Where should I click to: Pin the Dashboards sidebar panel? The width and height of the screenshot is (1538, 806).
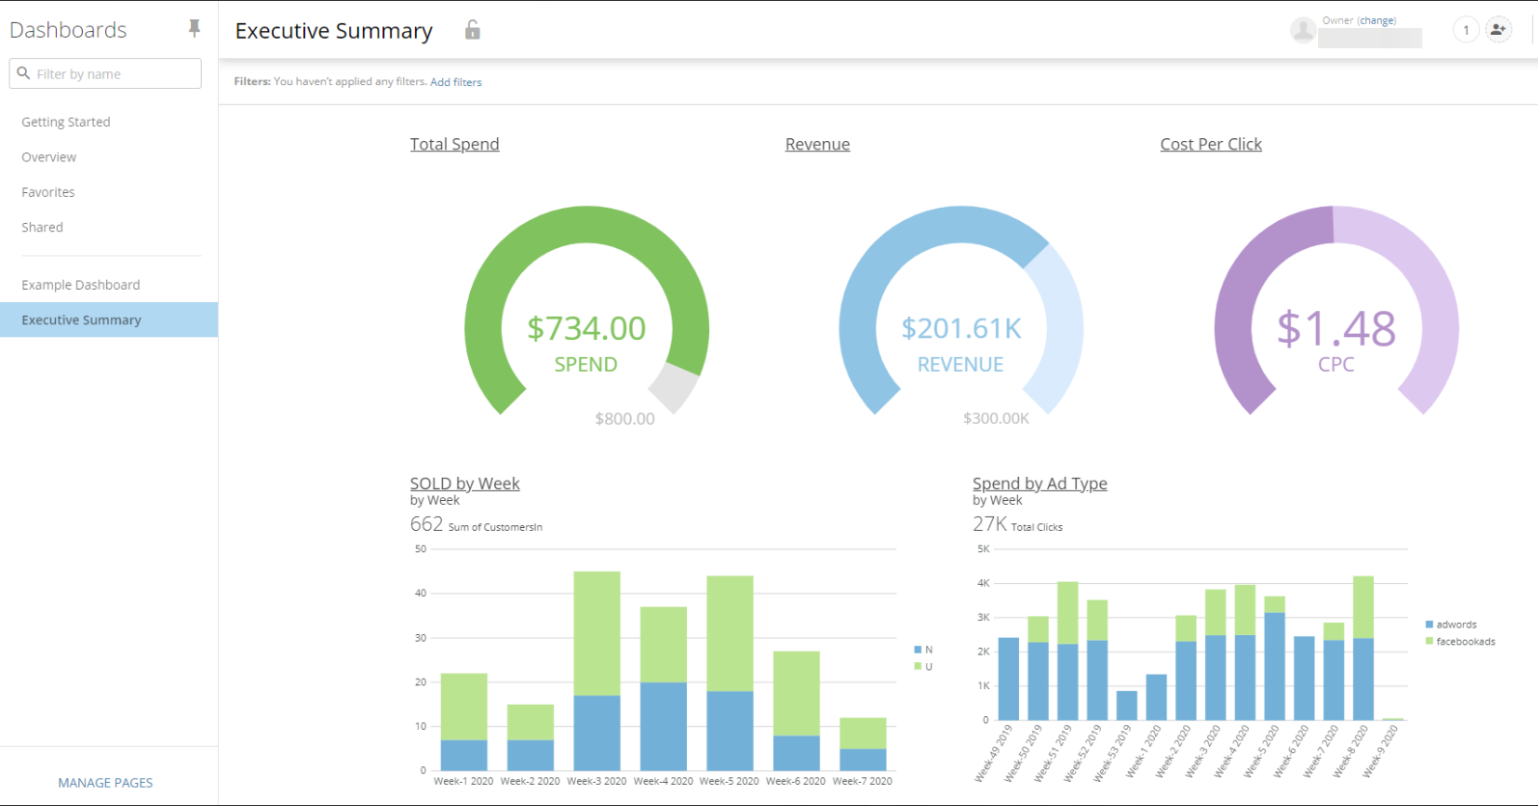point(194,29)
